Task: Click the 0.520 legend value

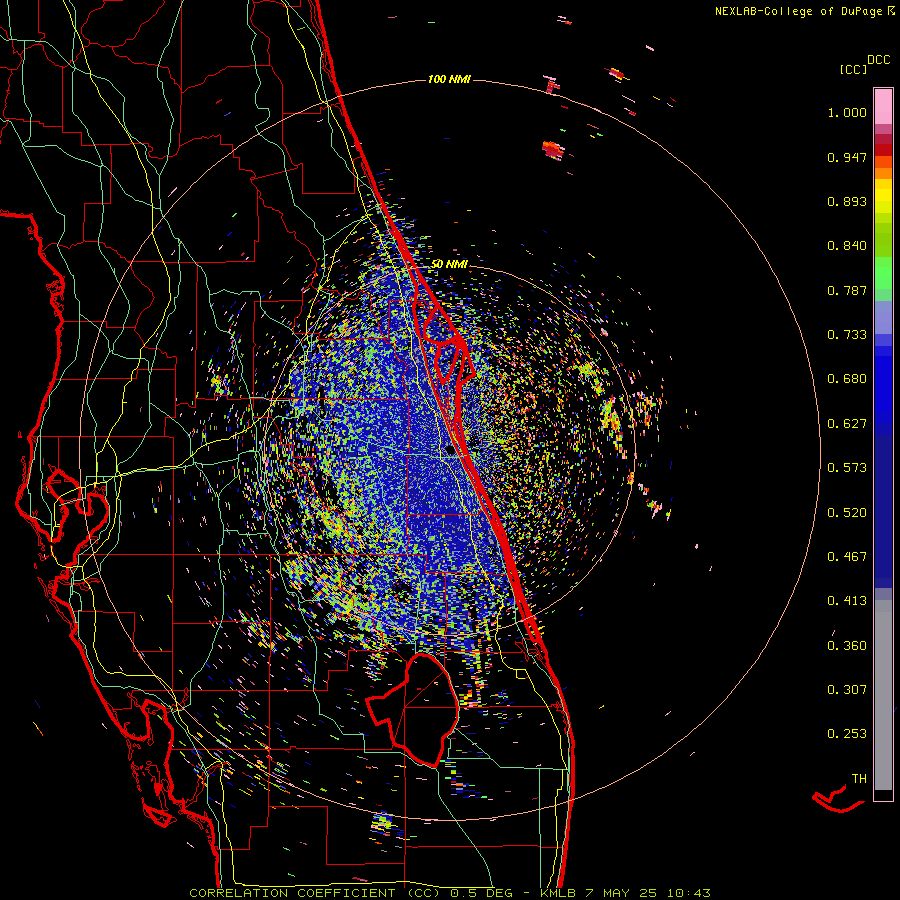Action: coord(847,513)
